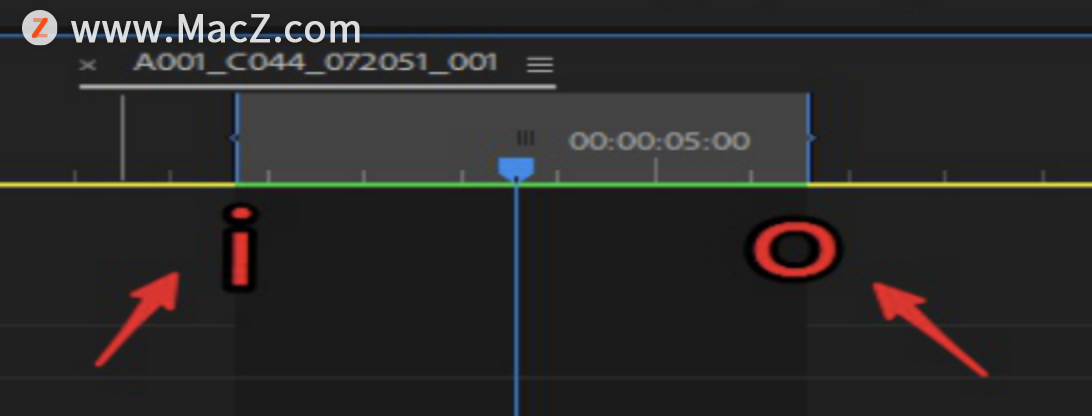Viewport: 1092px width, 416px height.
Task: Open the sequence panel hamburger menu
Action: (540, 66)
